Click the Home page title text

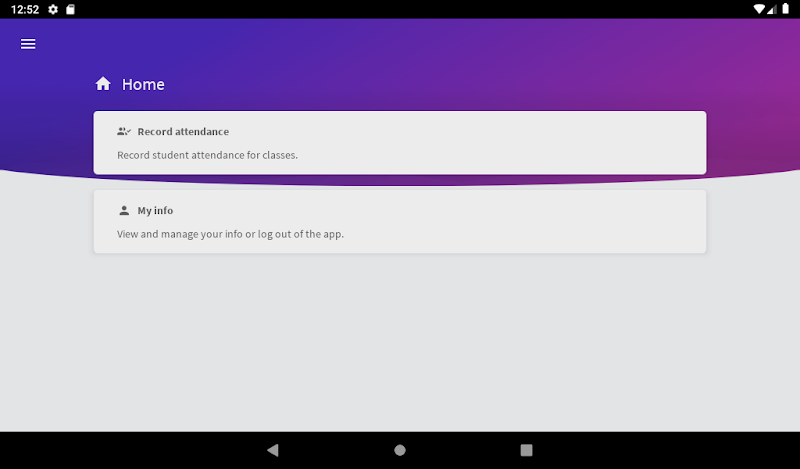tap(143, 84)
